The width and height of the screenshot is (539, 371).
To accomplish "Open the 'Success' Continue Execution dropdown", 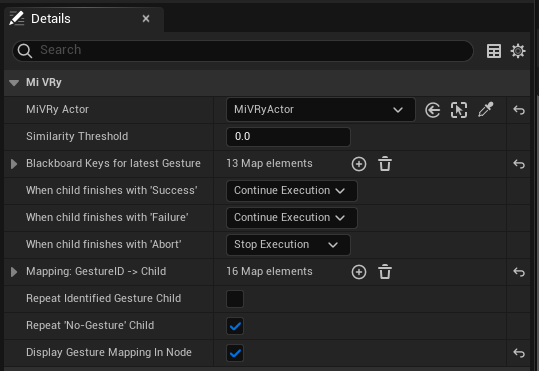I will 292,191.
